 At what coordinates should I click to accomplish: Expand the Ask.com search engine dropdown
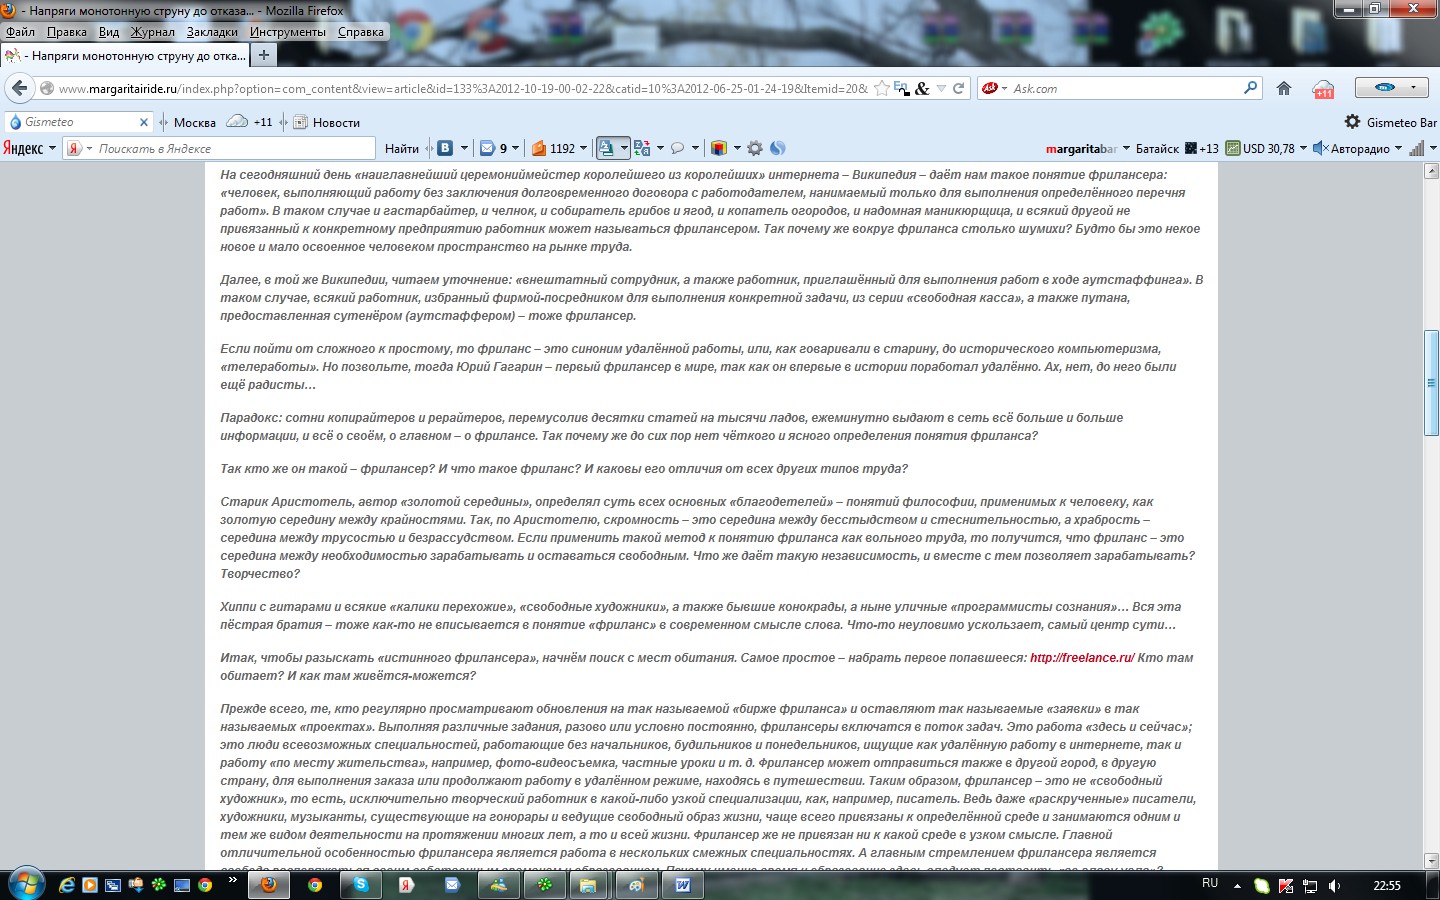tap(1004, 88)
